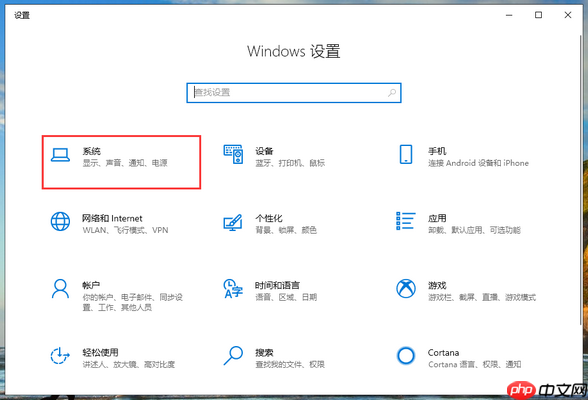Viewport: 588px width, 400px height.
Task: Click the Cortana 语言、权限、通知 description
Action: [x=474, y=364]
